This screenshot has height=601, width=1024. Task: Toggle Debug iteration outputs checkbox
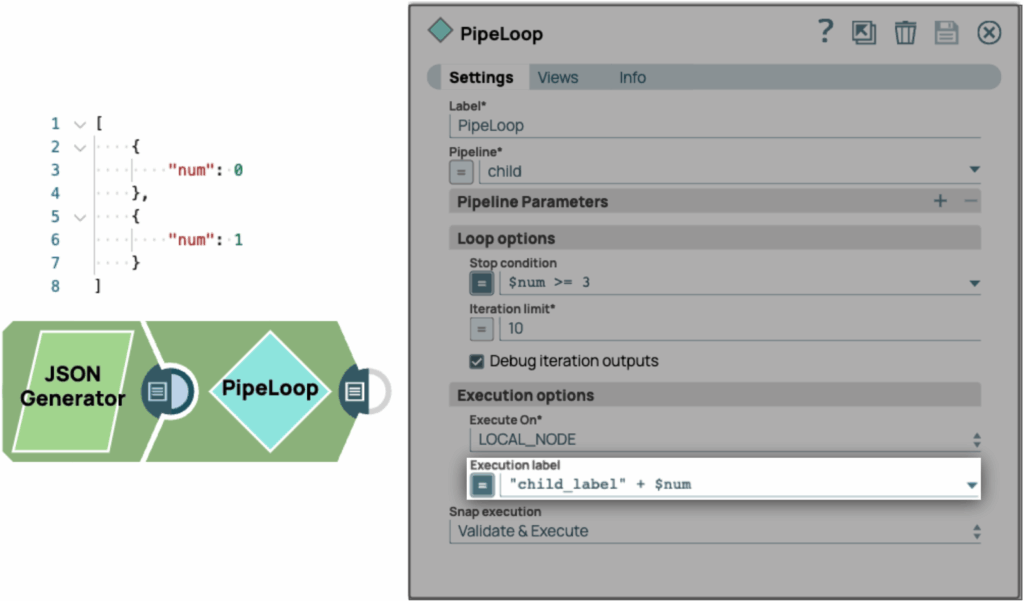click(477, 361)
